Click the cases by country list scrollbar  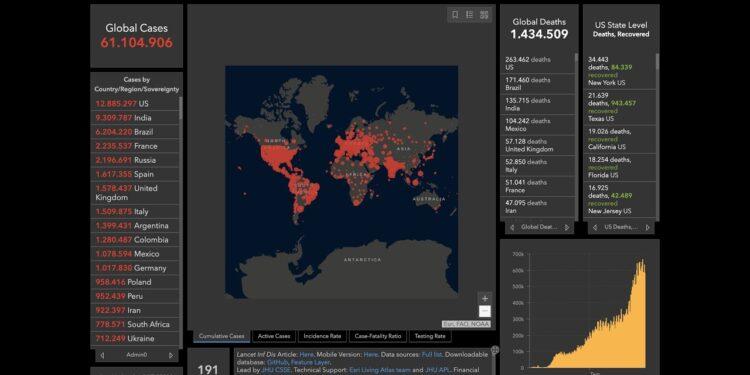point(180,108)
